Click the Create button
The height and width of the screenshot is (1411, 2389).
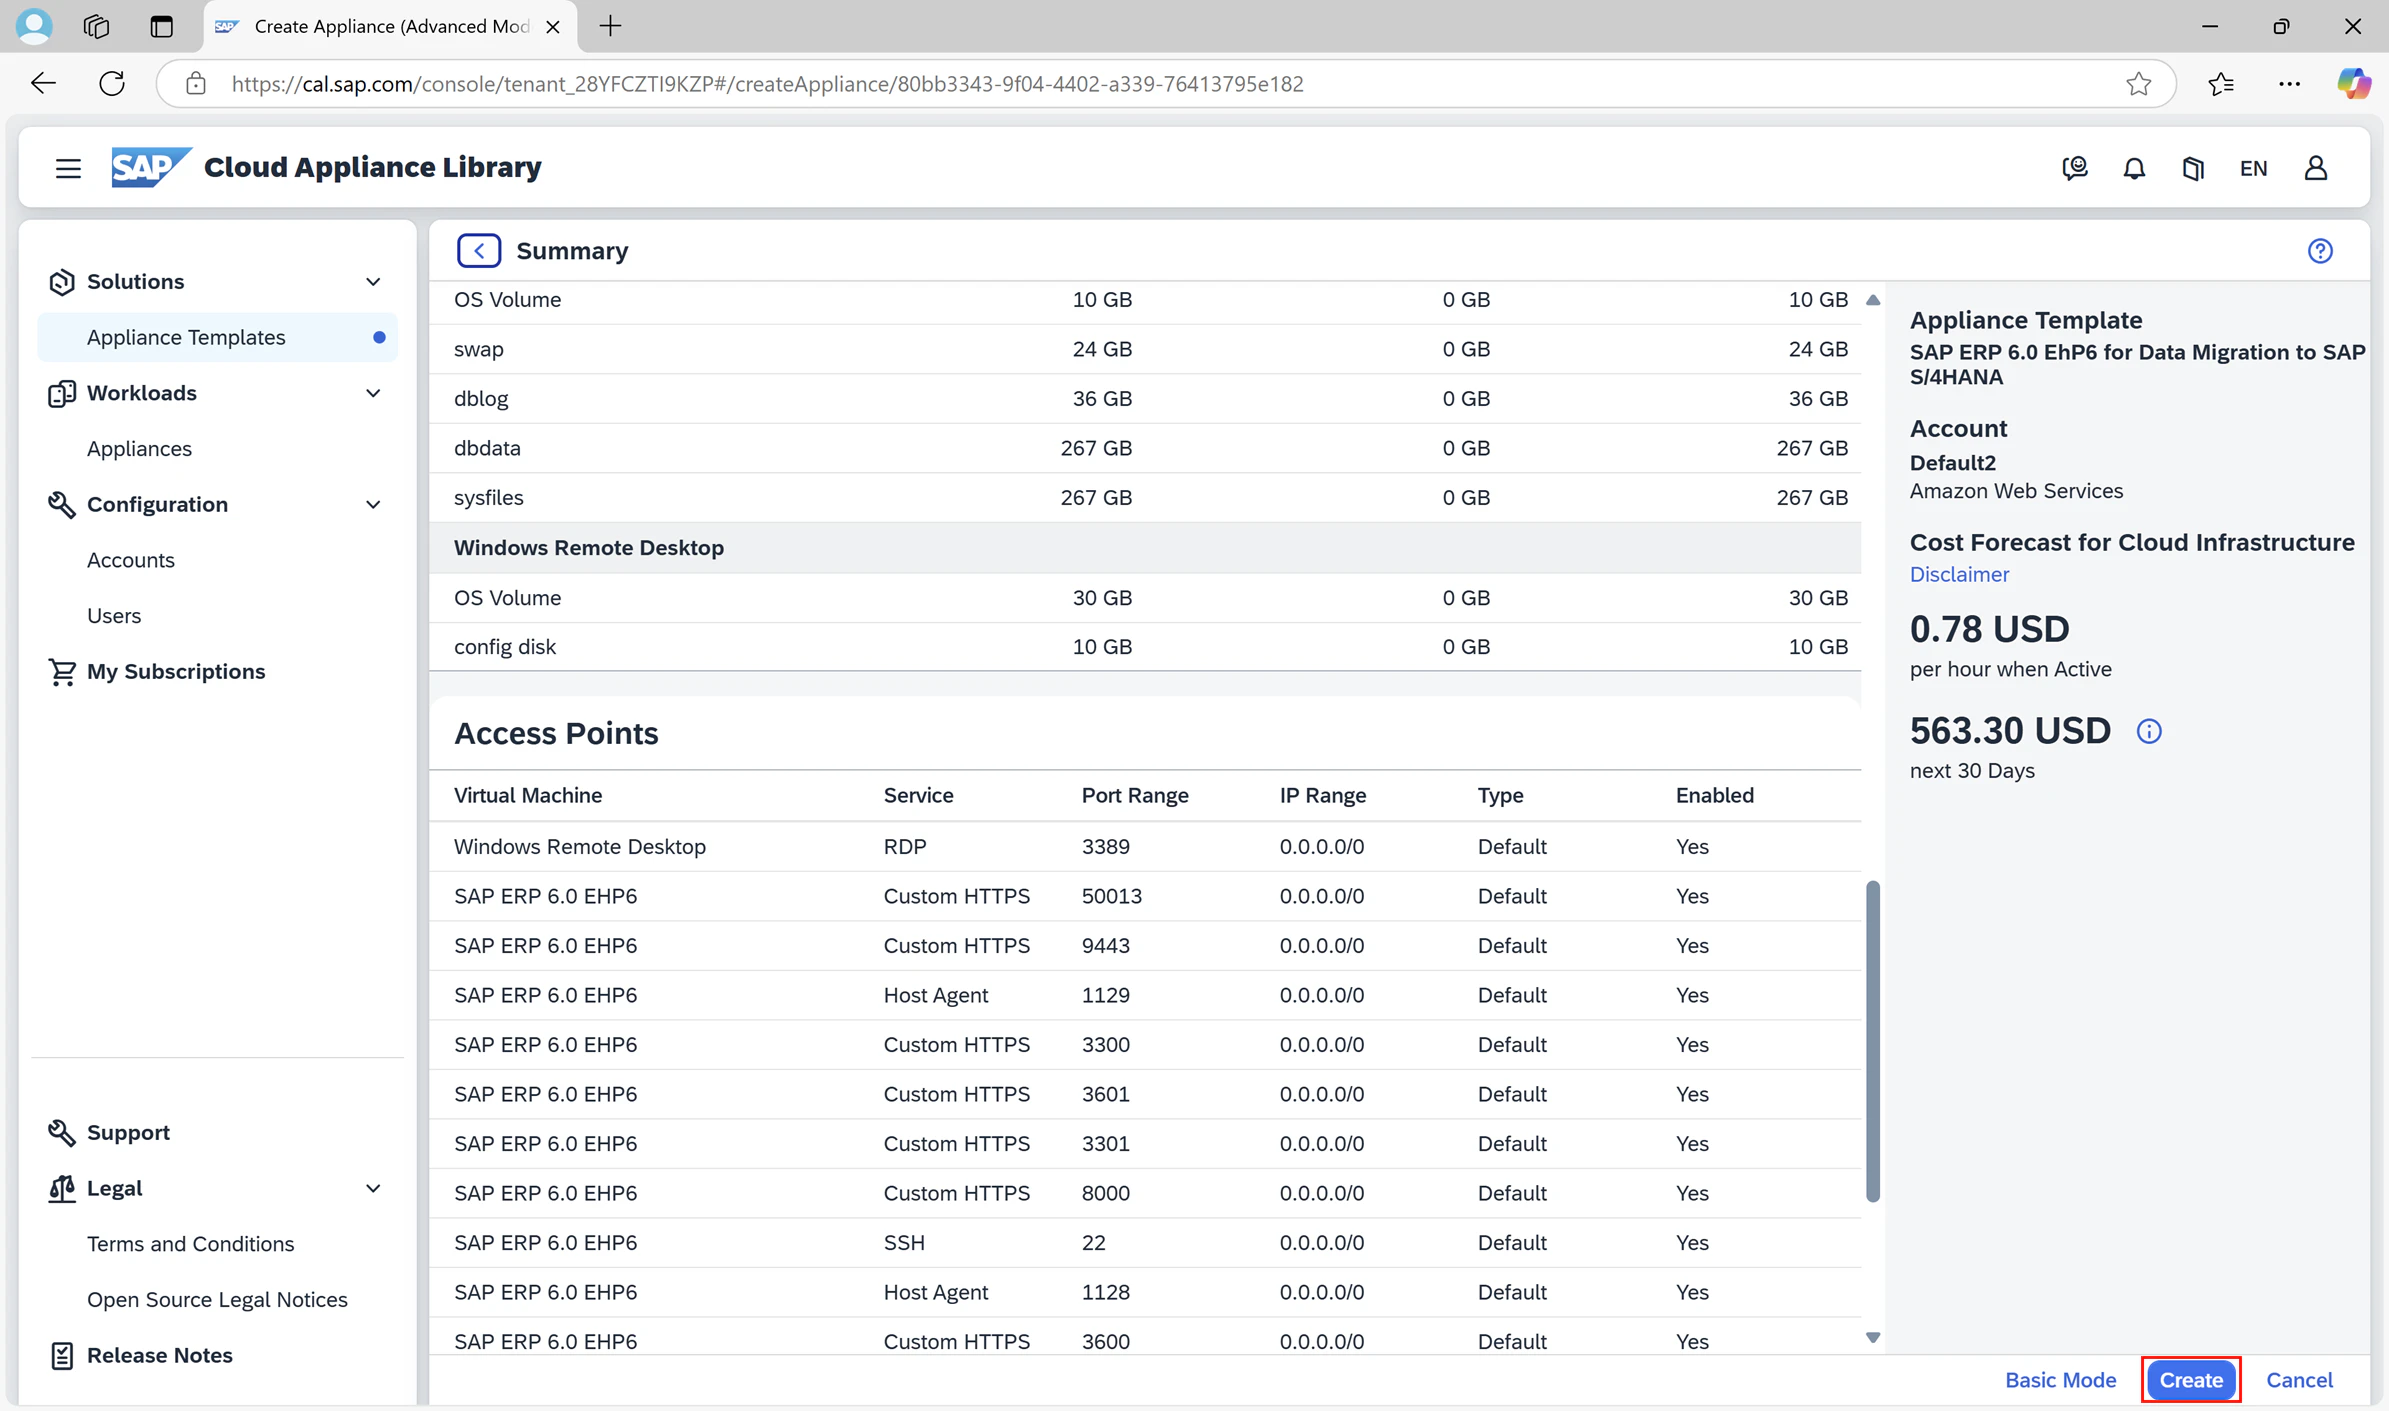(x=2191, y=1380)
